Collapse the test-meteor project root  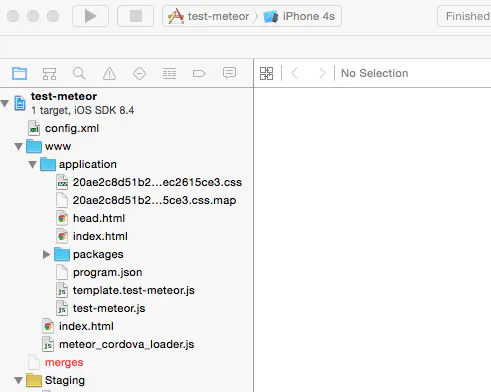pos(5,103)
